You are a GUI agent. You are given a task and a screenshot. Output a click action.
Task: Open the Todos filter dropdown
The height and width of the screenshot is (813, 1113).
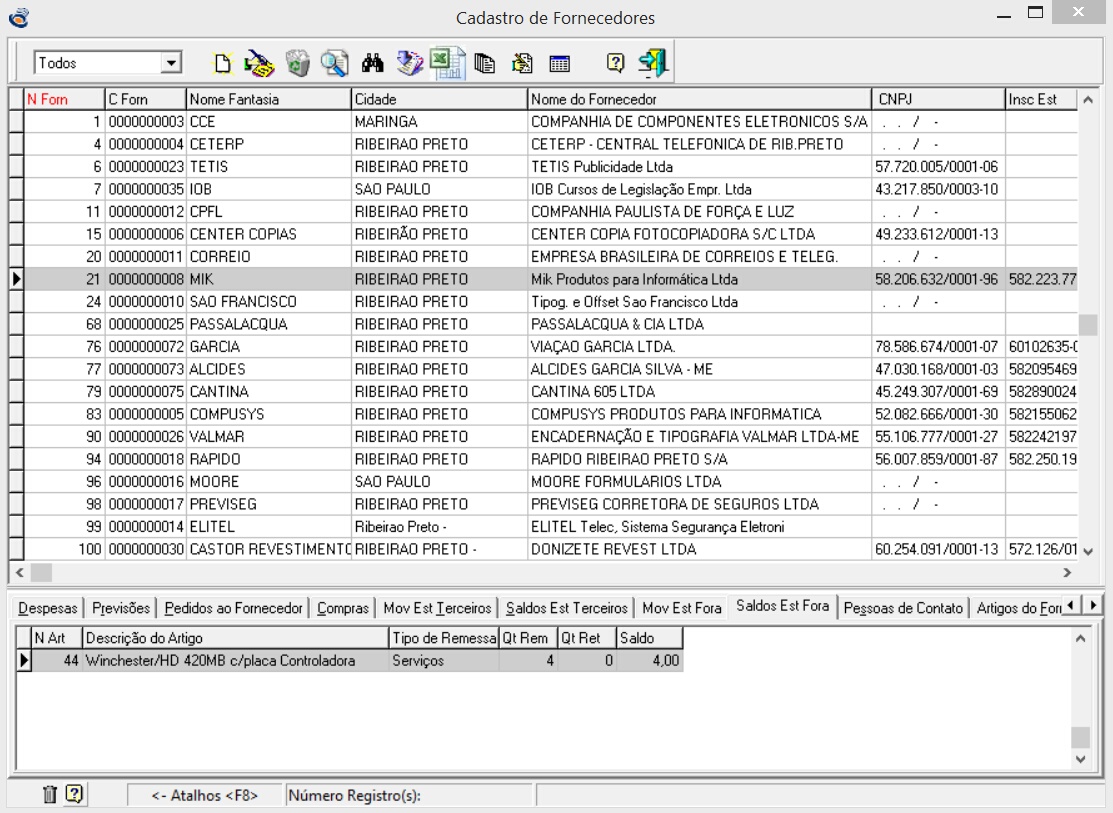[x=171, y=63]
